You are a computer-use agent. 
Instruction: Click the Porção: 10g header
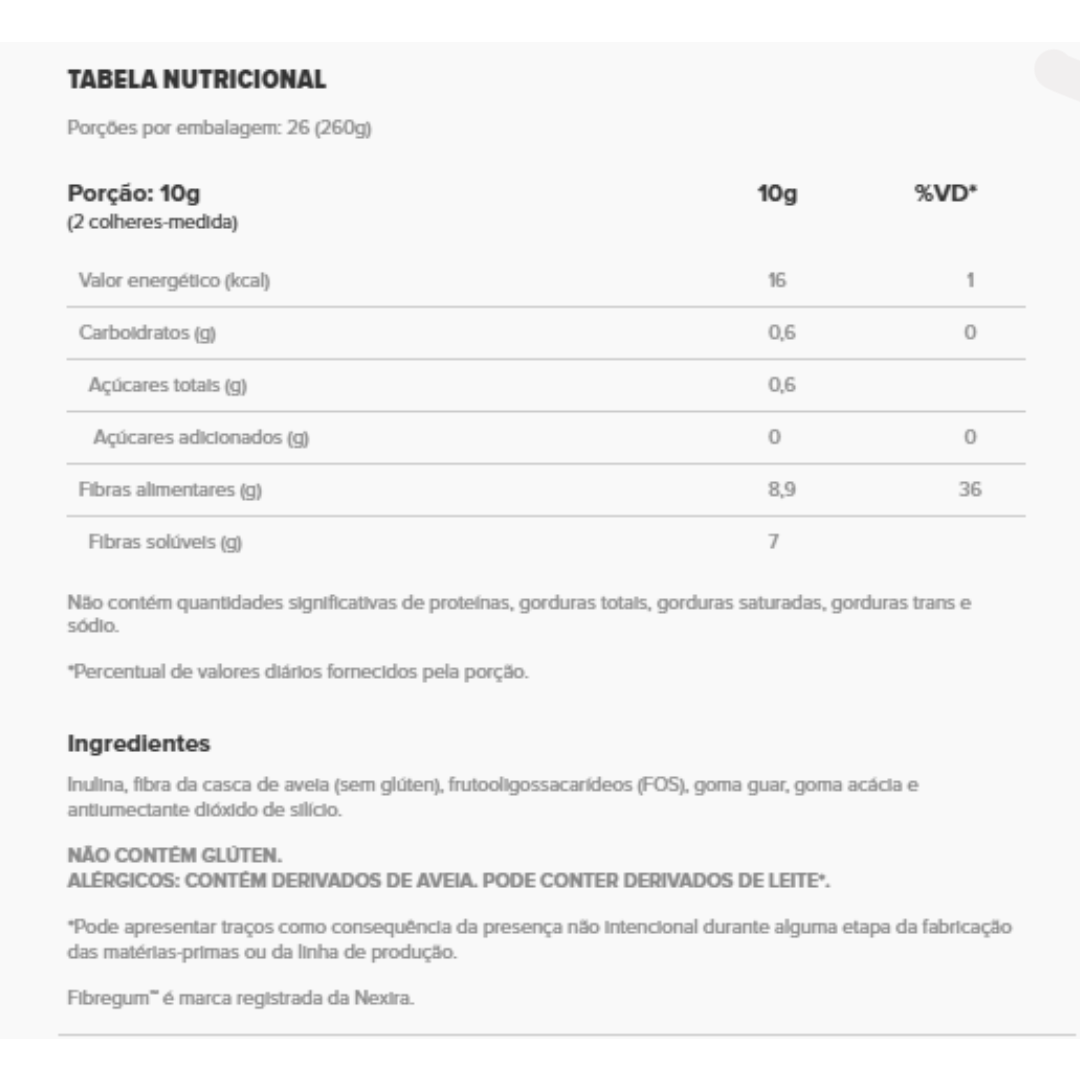click(134, 193)
